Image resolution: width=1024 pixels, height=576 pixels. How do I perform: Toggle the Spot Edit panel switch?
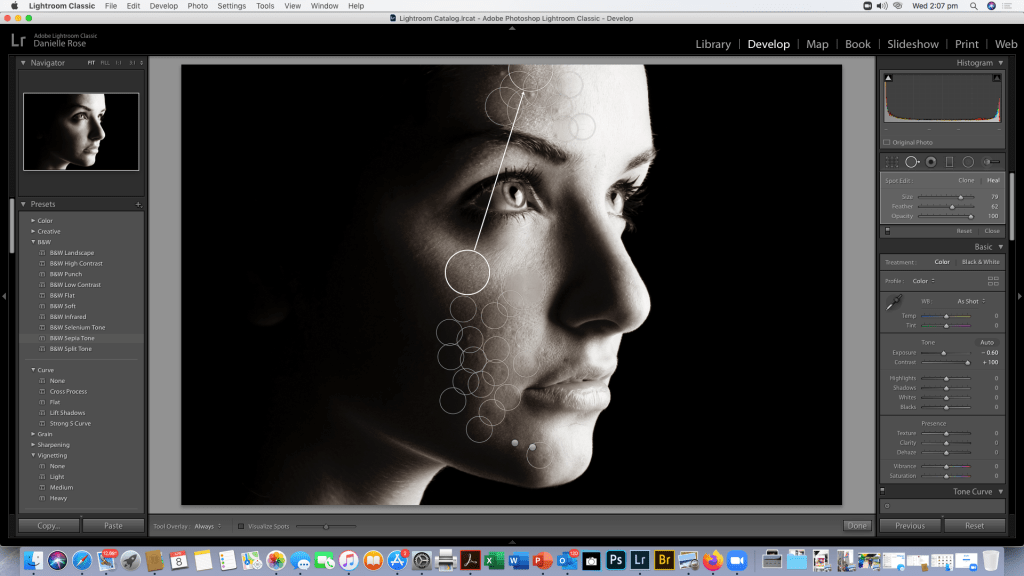885,231
